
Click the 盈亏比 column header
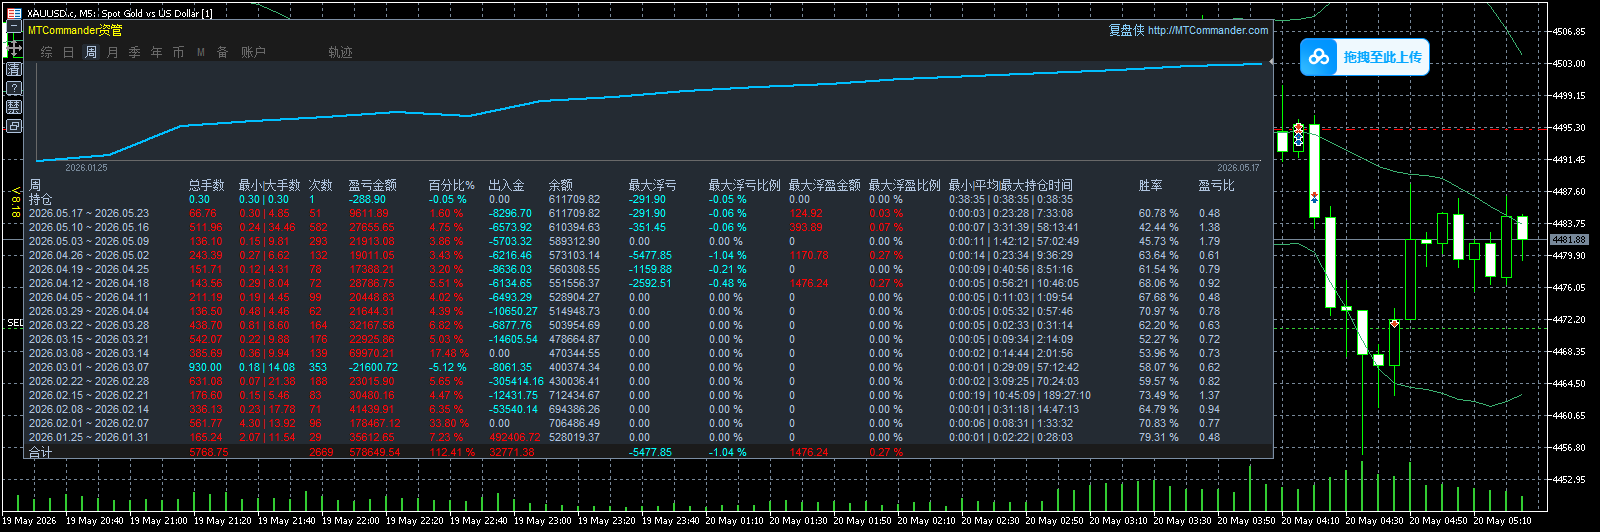[x=1217, y=185]
